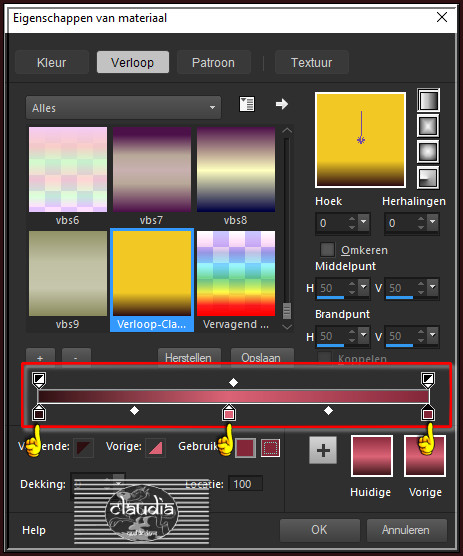Select the right transparency marker above gradient bar

pos(428,379)
